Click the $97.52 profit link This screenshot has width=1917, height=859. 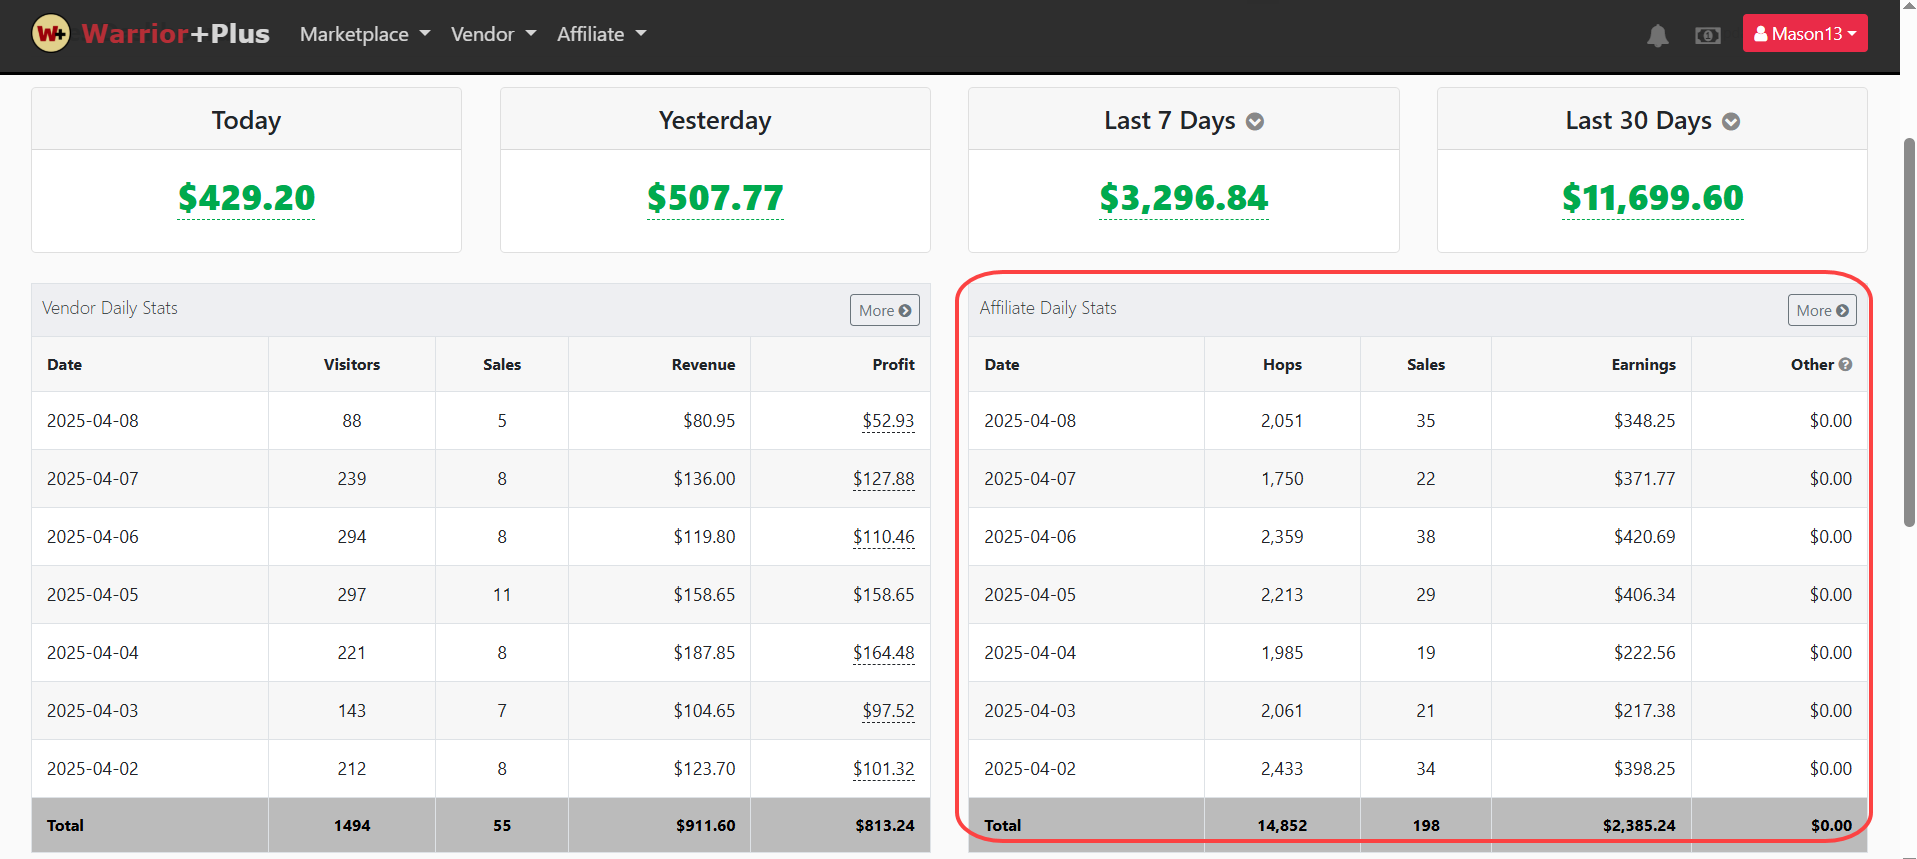coord(888,711)
